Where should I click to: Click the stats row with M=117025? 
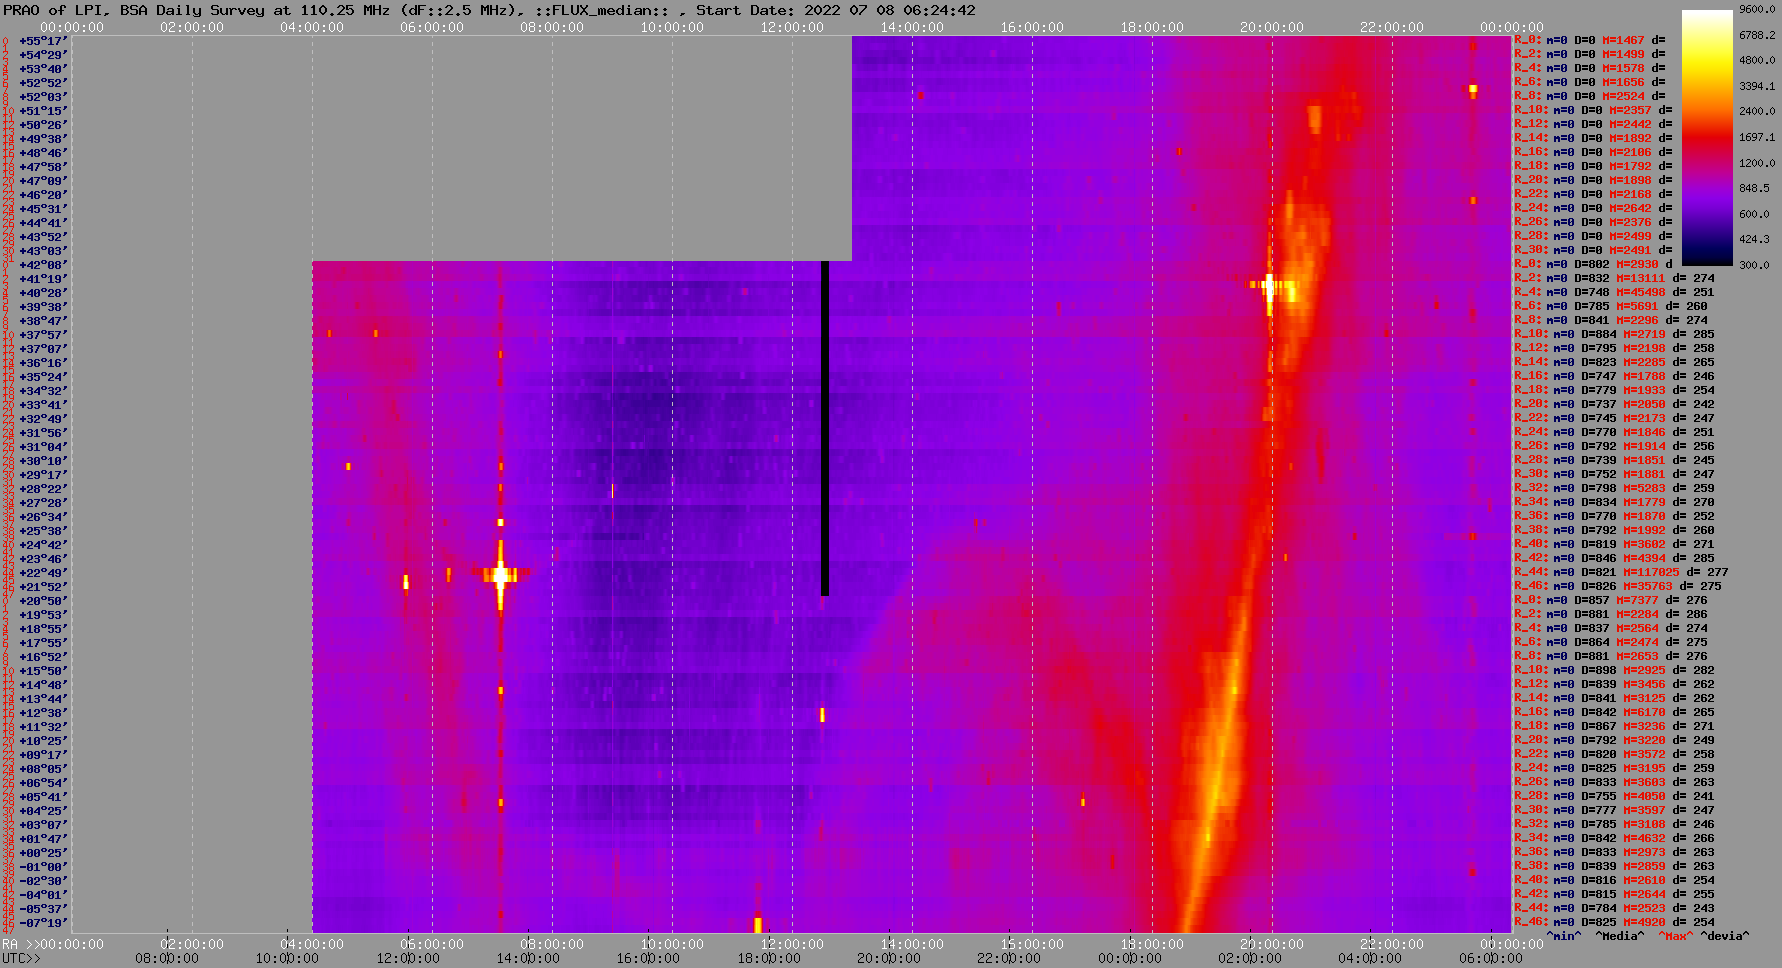(1621, 572)
